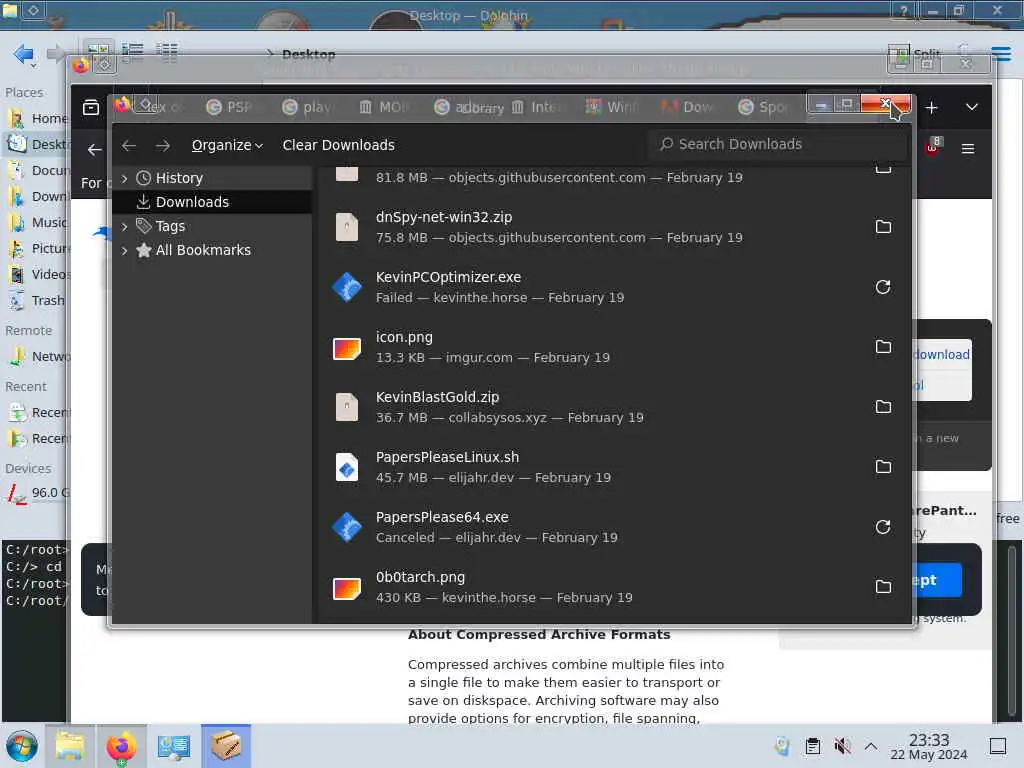Open a new tab in Firefox

931,107
